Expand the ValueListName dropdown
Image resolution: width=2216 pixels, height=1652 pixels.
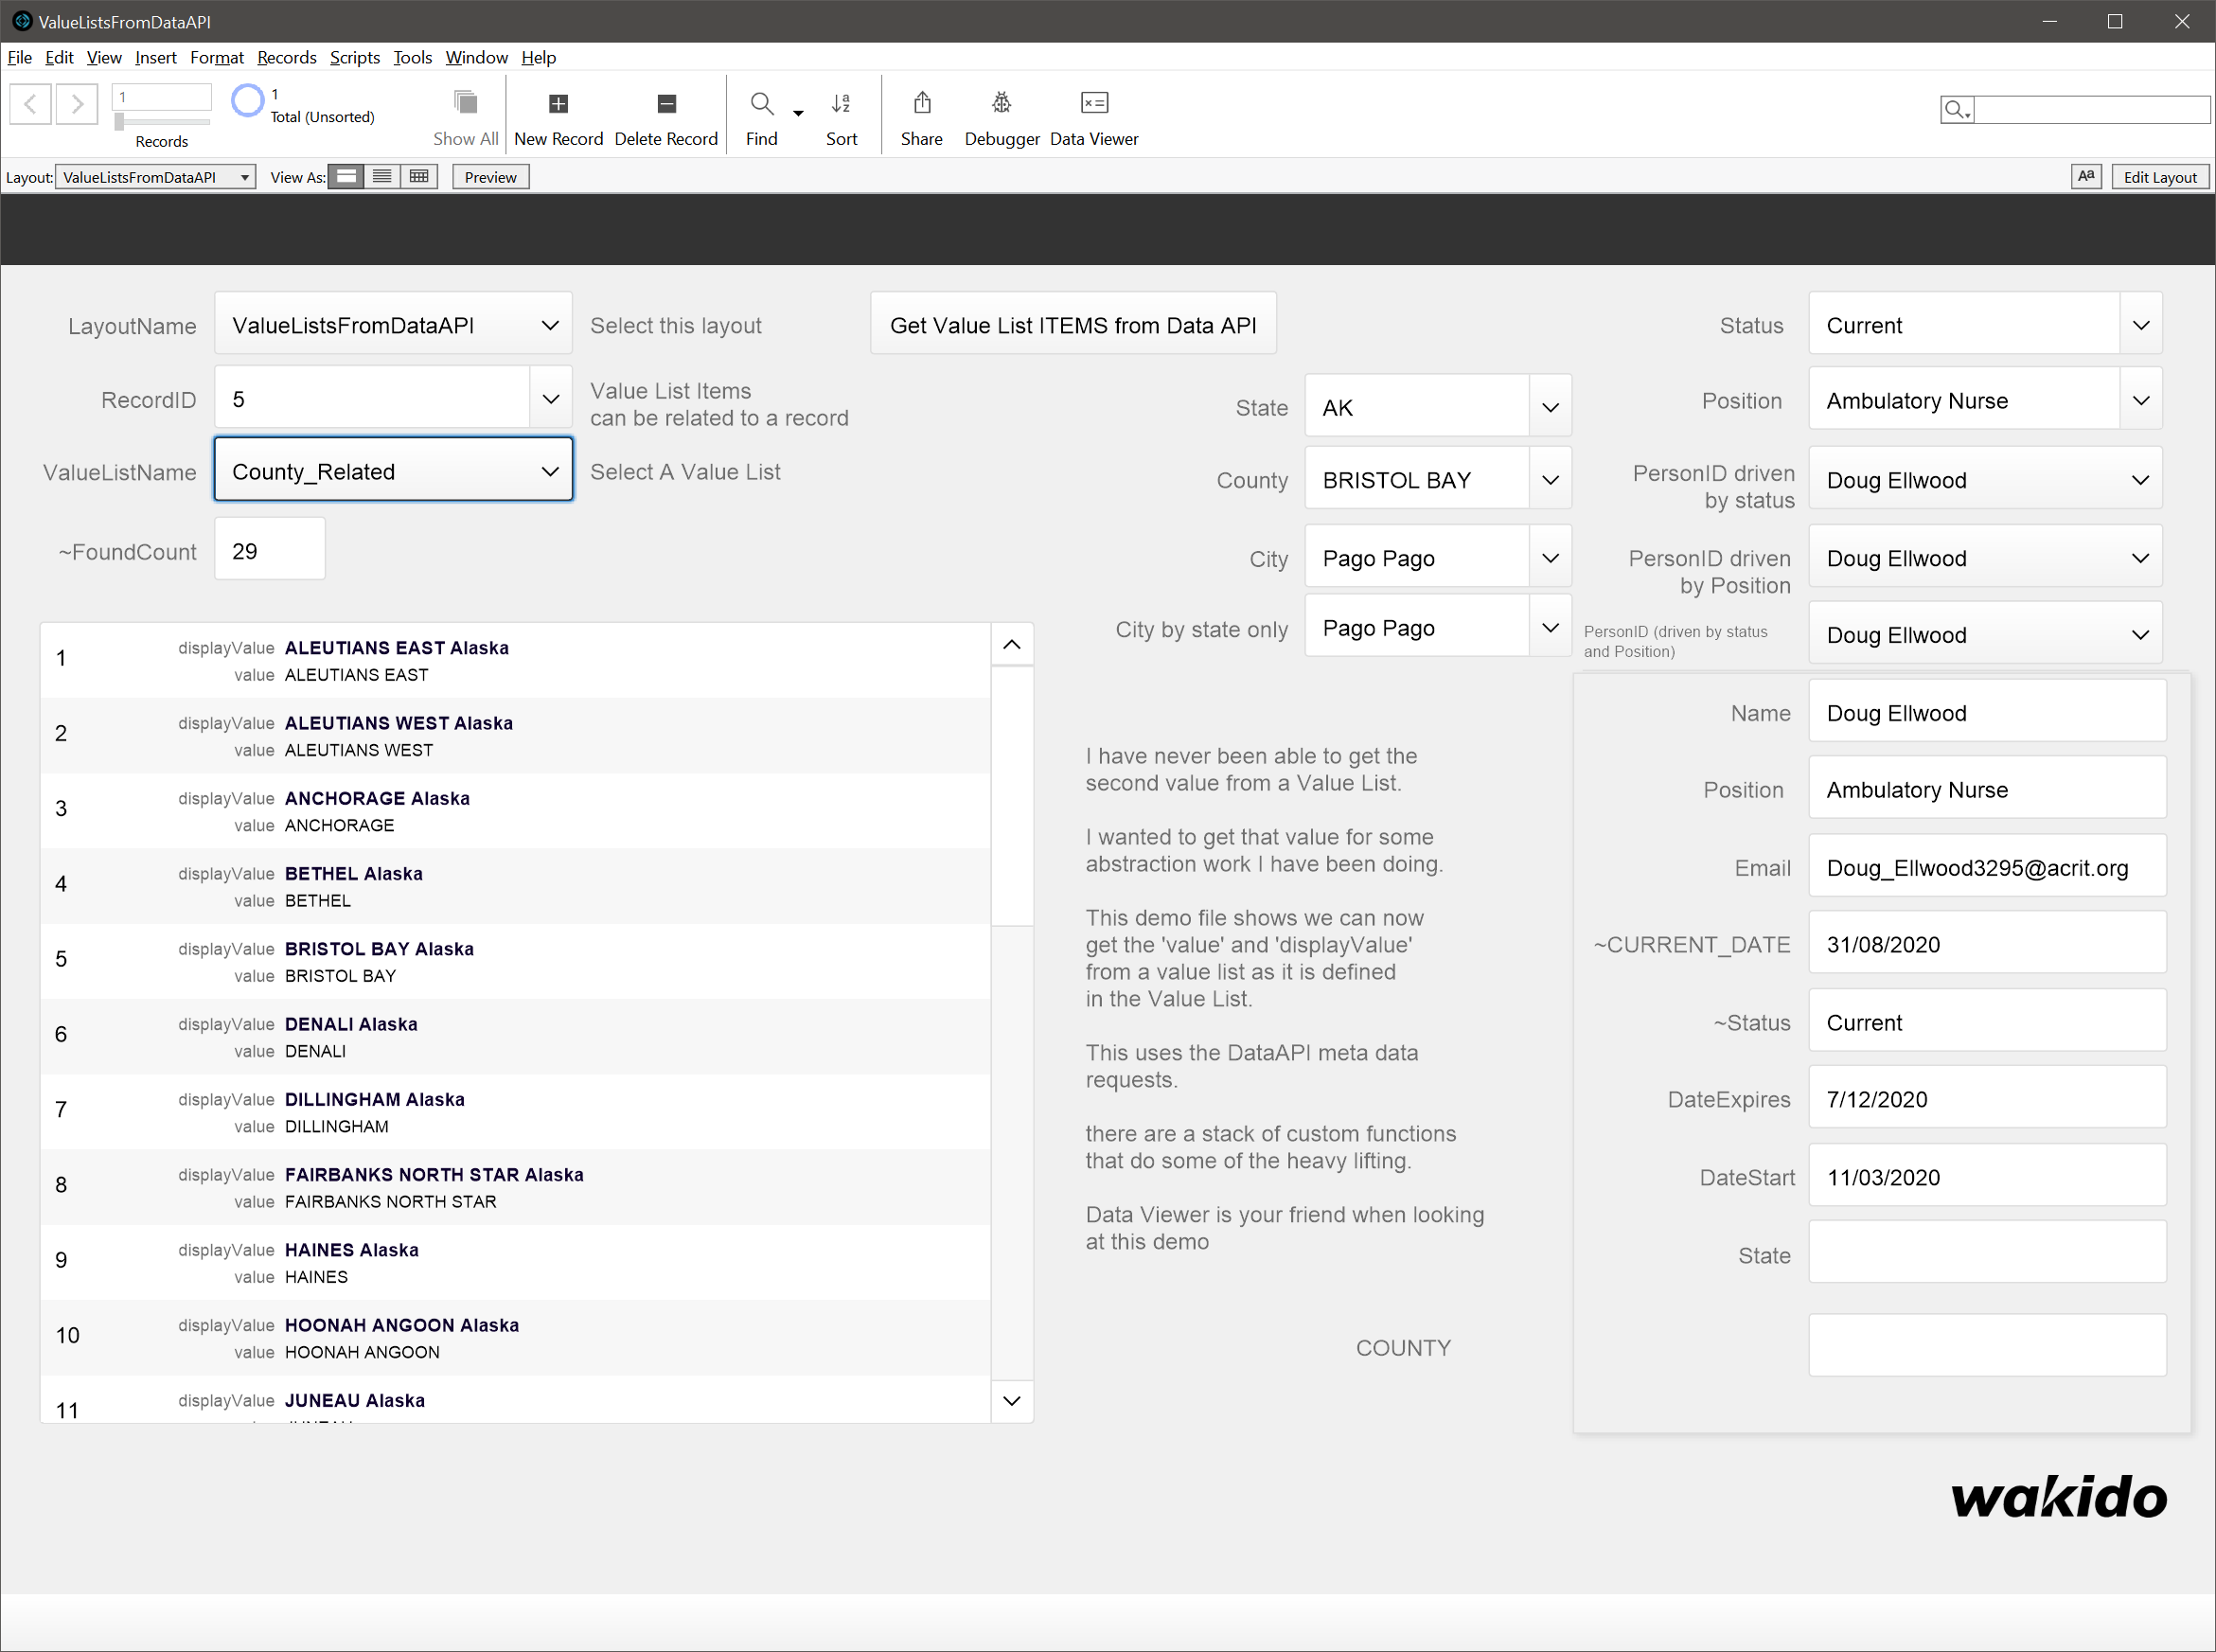[x=550, y=472]
